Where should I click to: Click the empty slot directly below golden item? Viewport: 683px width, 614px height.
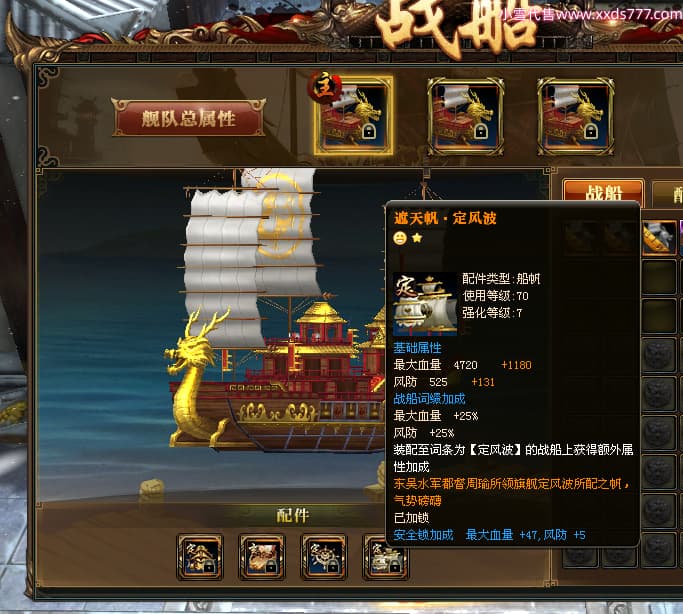coord(659,277)
